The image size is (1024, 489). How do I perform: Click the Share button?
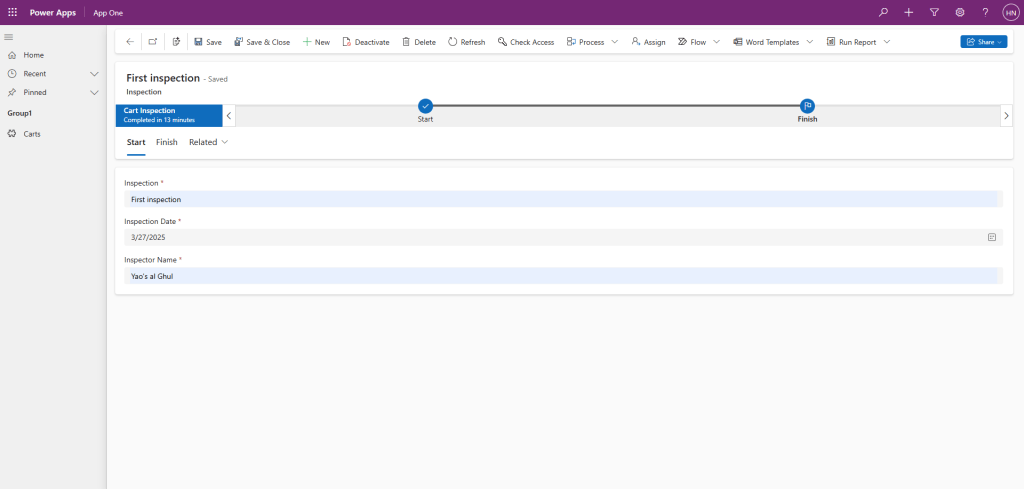(x=983, y=42)
